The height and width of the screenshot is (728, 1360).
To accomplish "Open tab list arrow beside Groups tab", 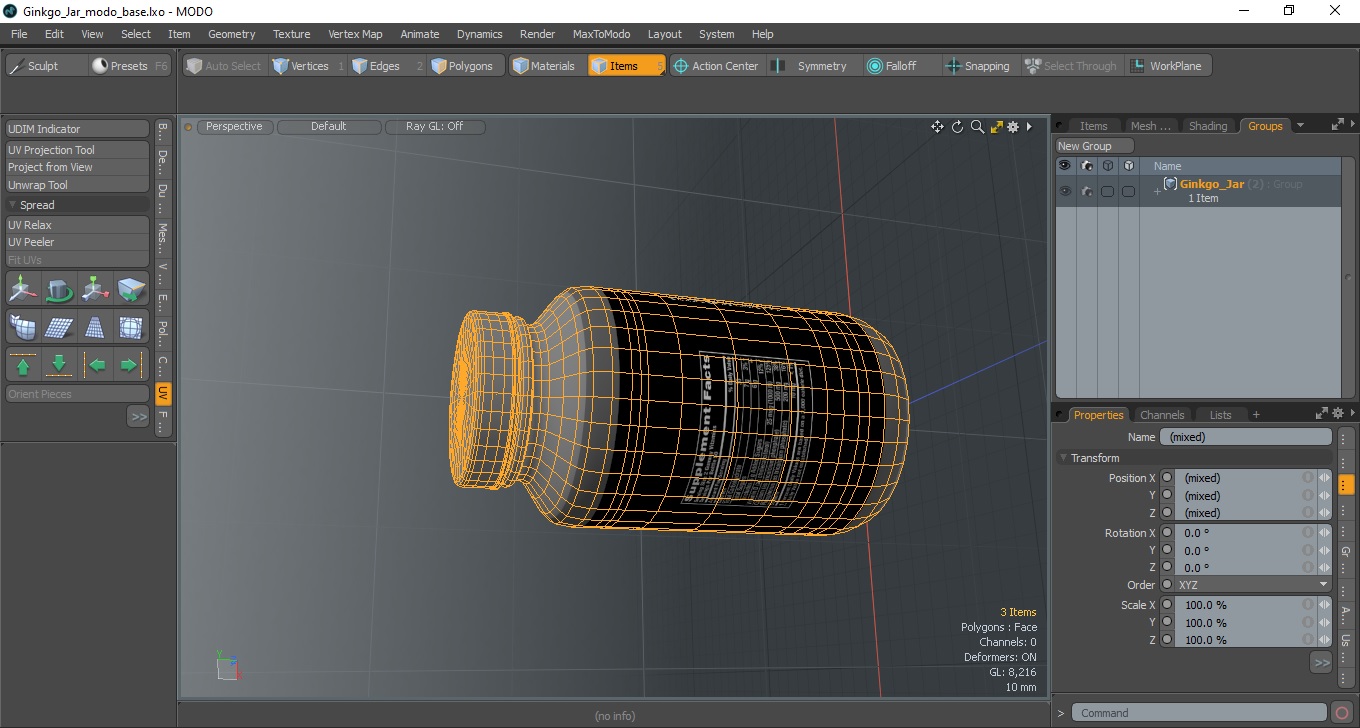I will click(1300, 126).
